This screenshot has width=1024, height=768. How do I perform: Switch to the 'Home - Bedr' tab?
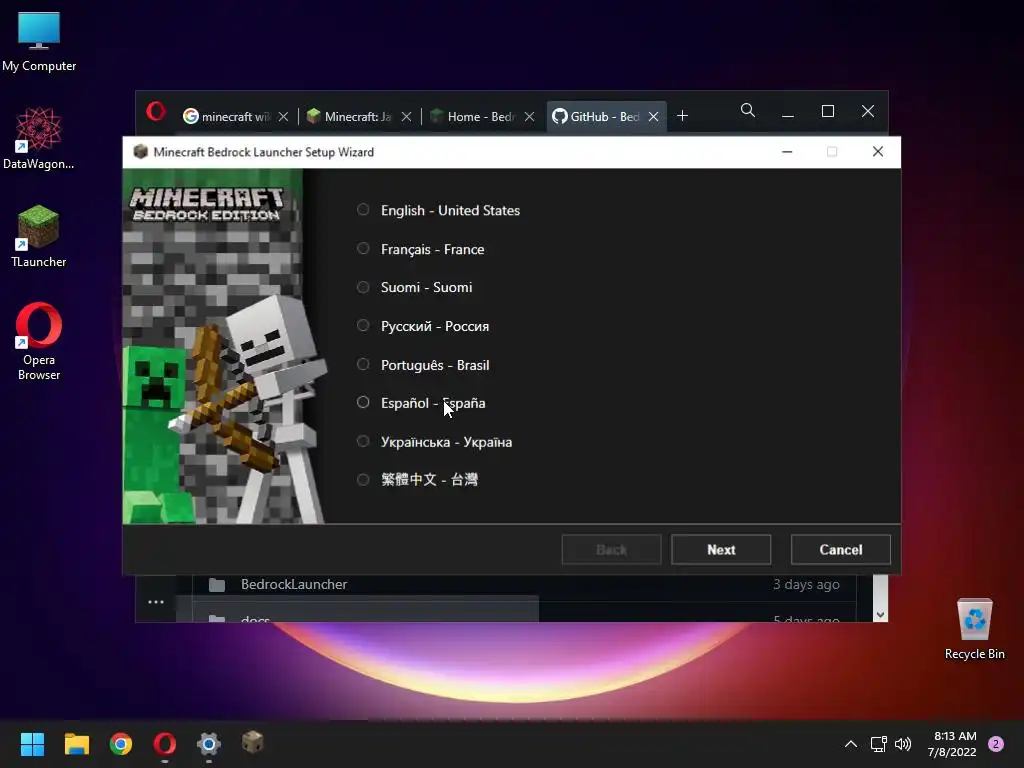pos(475,116)
